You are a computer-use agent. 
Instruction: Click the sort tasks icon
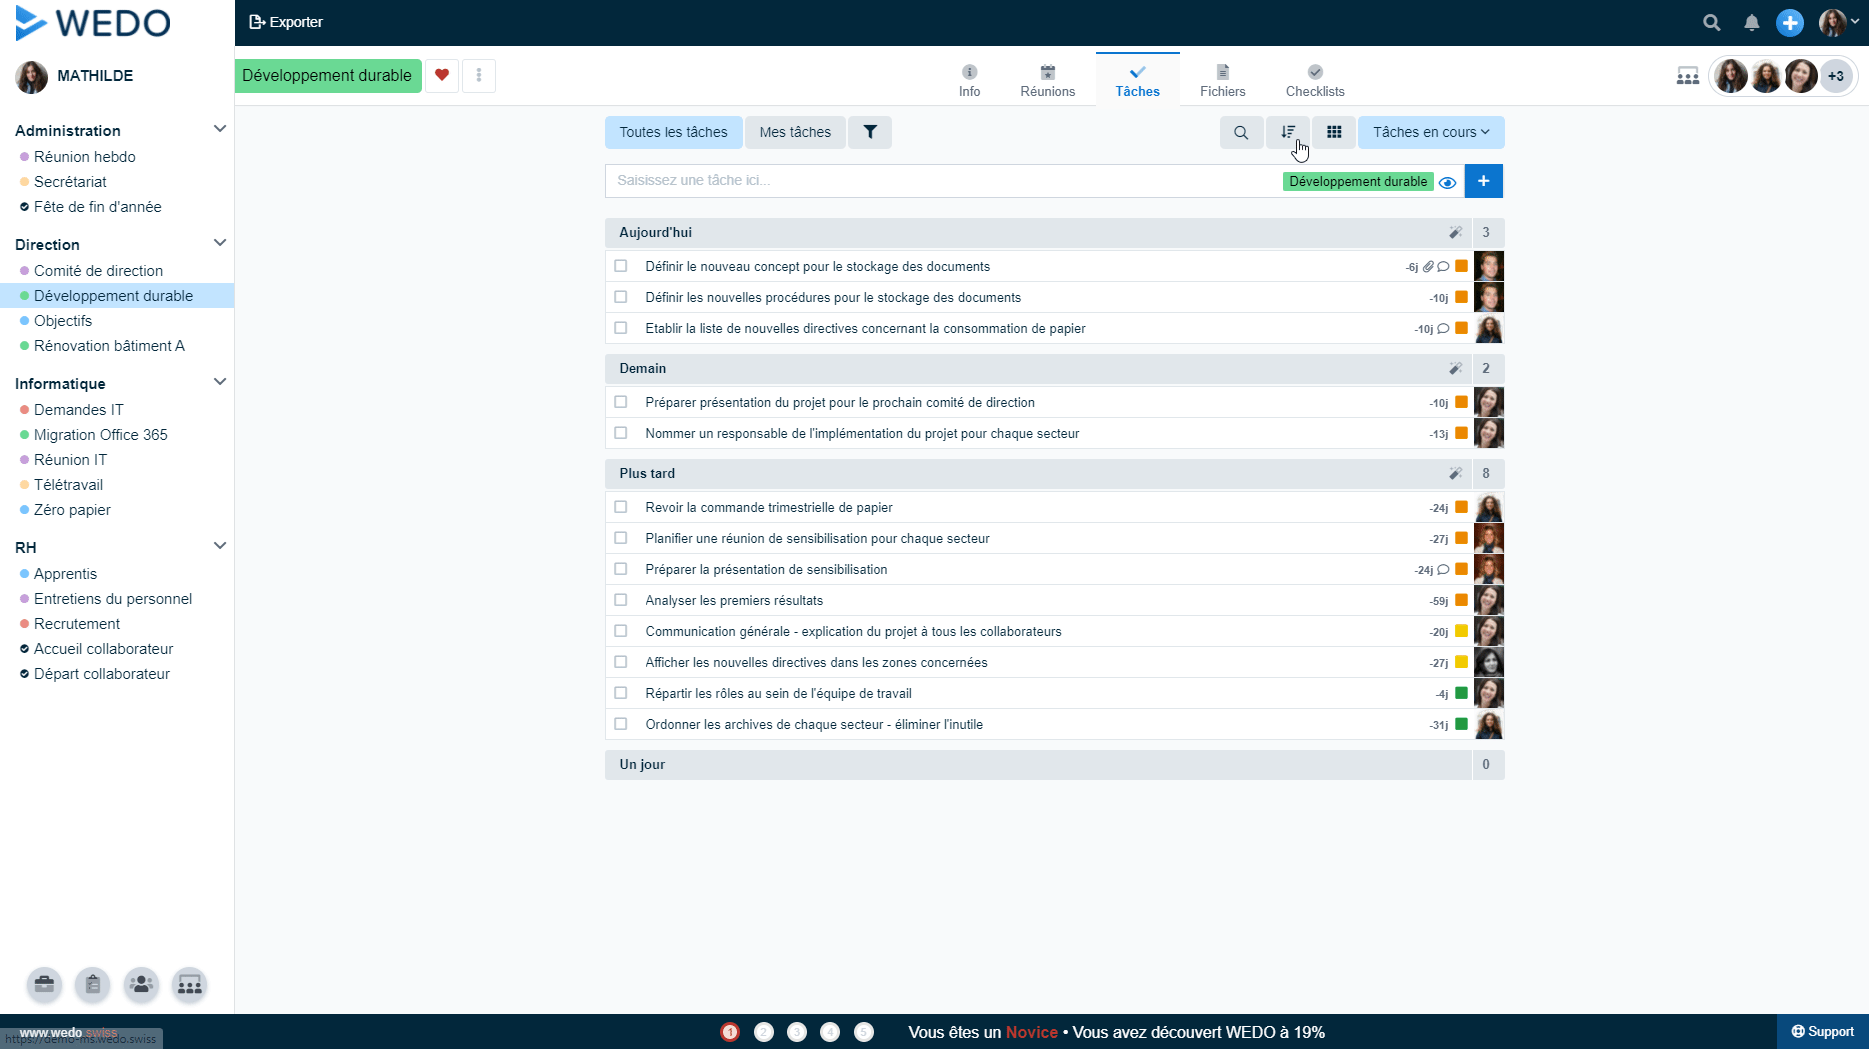coord(1288,132)
